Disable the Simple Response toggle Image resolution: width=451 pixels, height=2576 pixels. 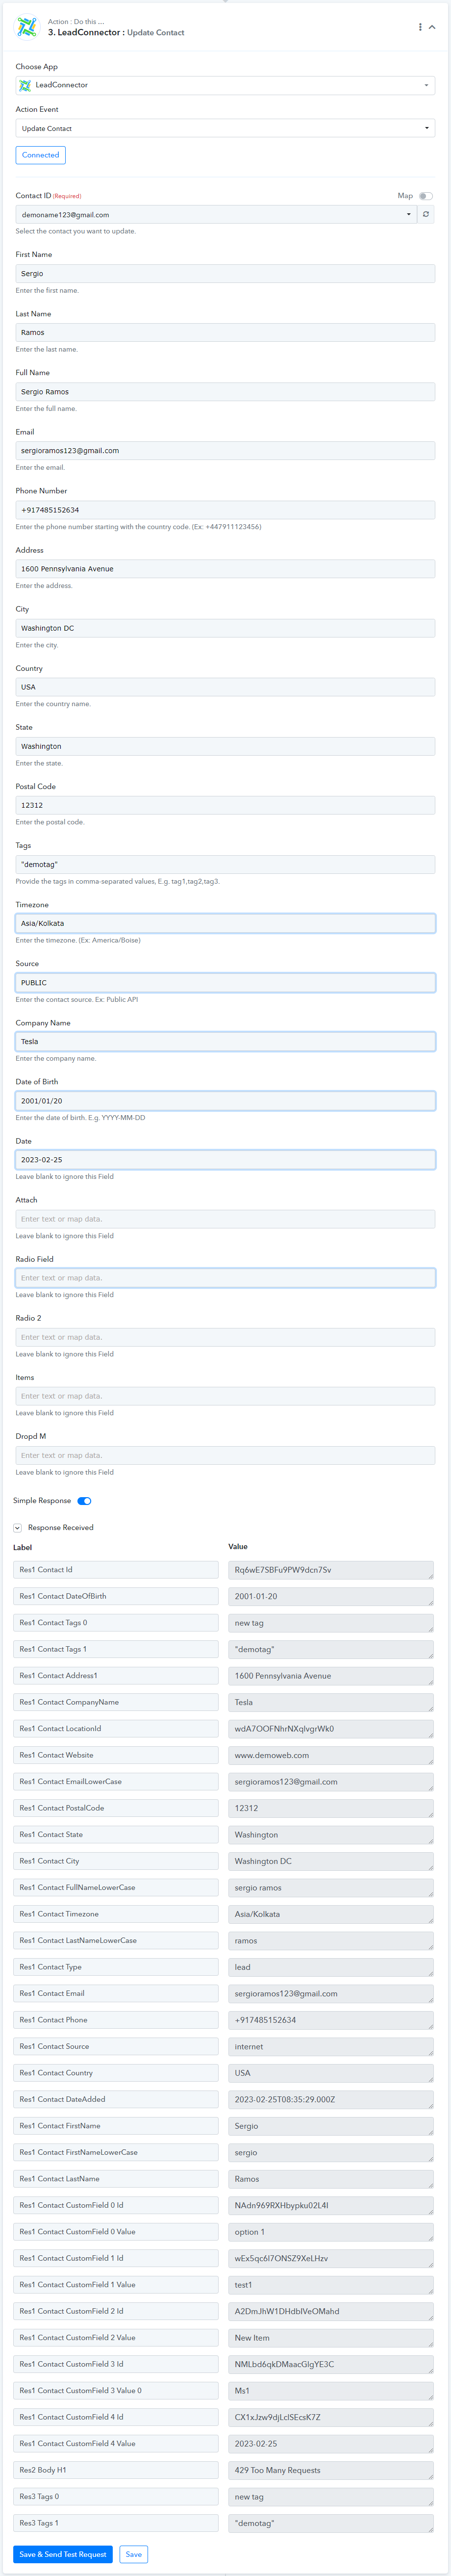point(84,1500)
